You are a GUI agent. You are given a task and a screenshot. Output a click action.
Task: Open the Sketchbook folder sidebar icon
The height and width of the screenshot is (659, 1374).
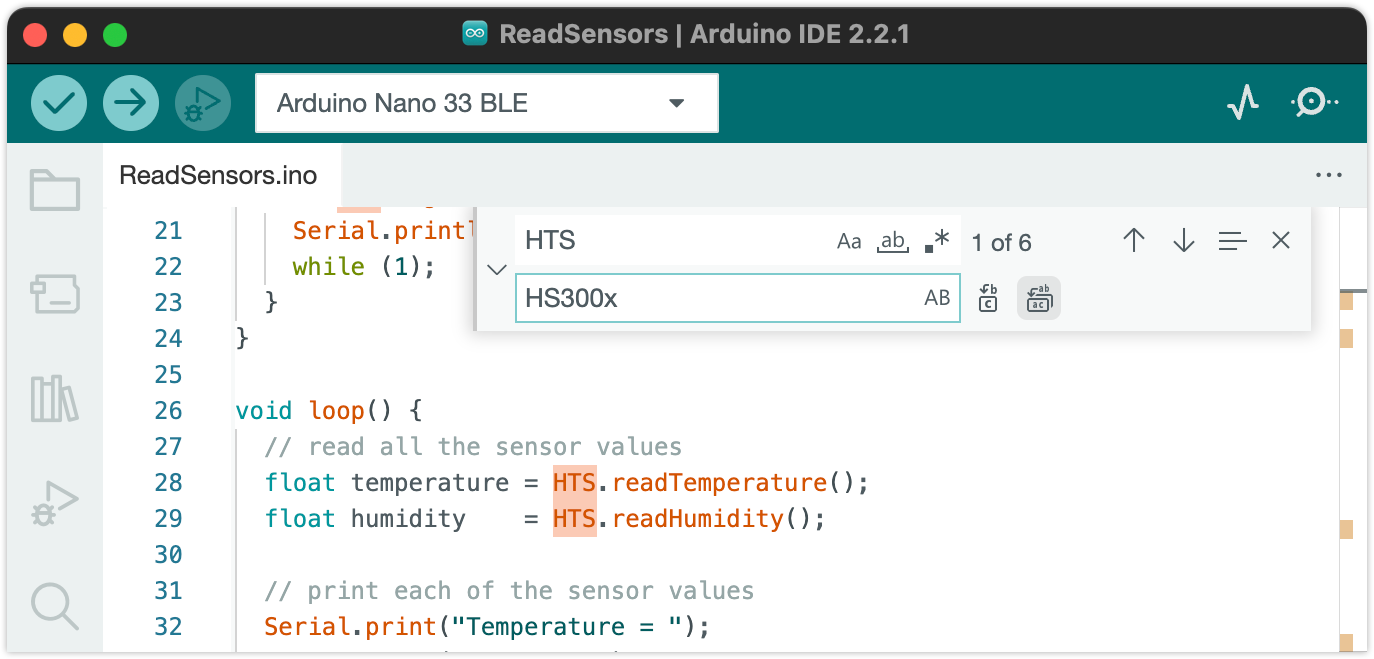54,190
